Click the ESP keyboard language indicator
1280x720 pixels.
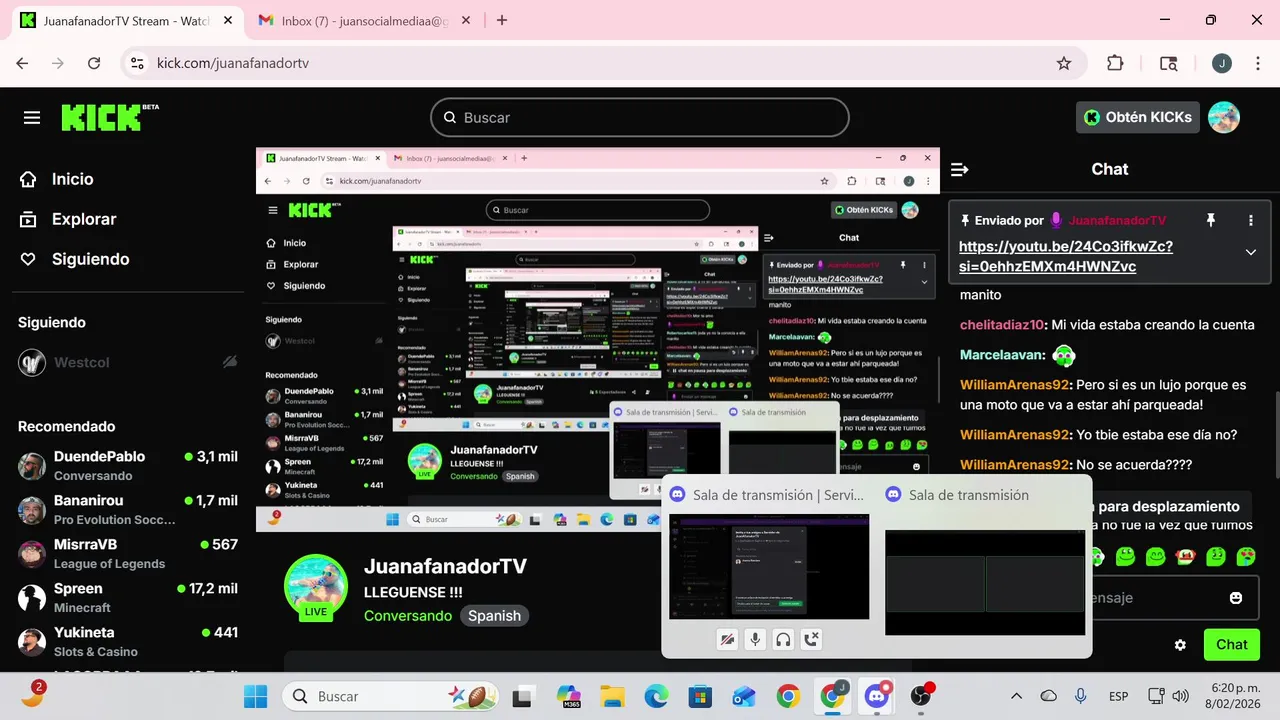tap(1119, 696)
